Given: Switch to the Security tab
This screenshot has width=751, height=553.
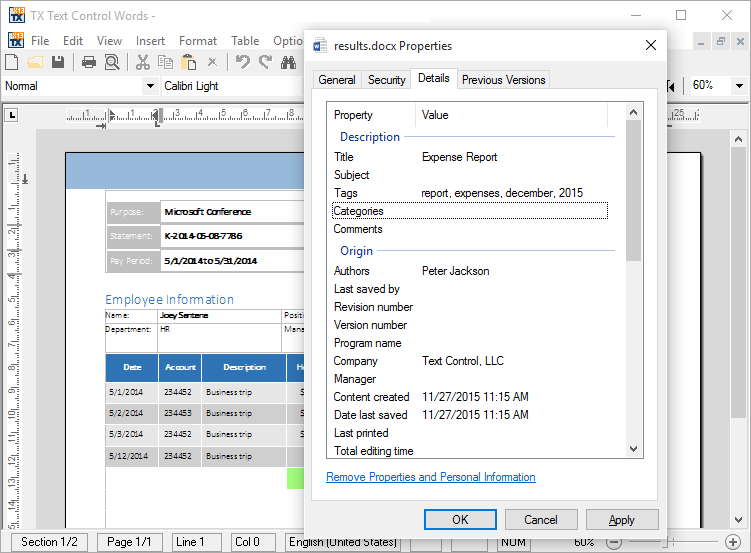Looking at the screenshot, I should 386,80.
